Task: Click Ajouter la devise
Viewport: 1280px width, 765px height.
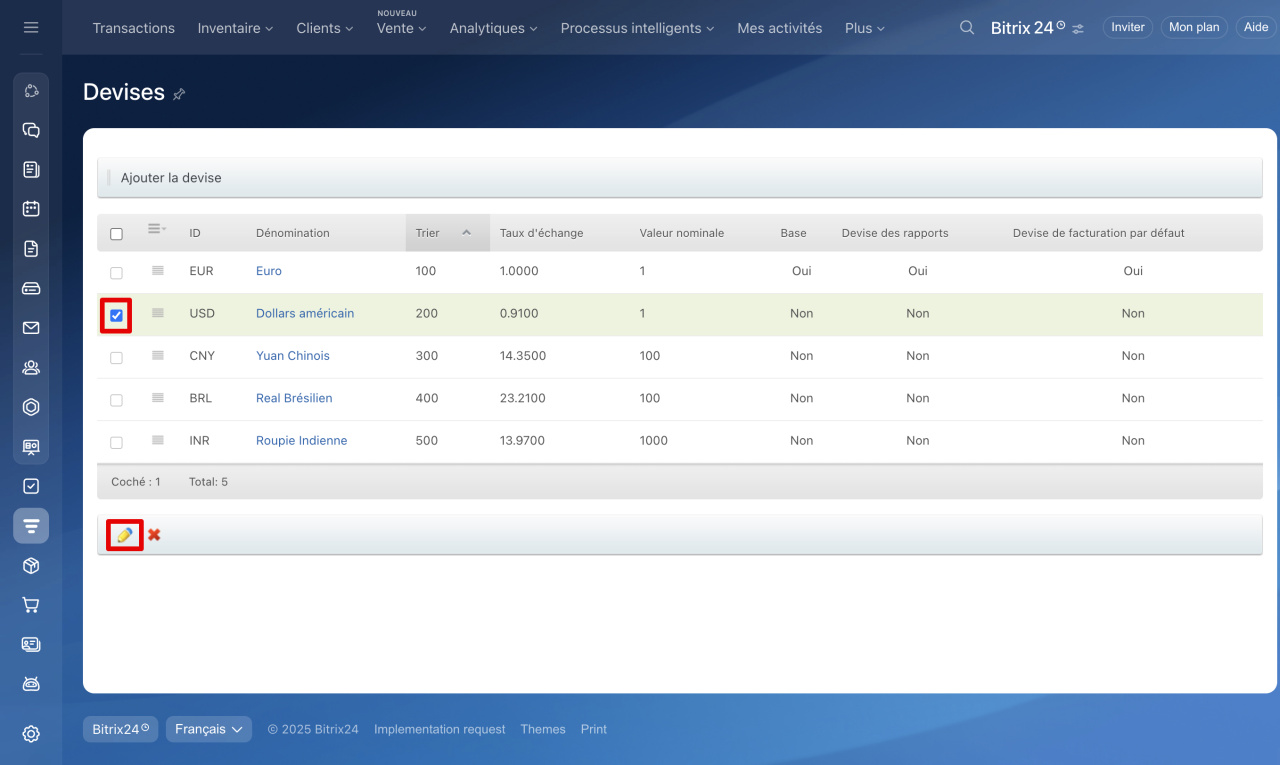Action: point(171,178)
